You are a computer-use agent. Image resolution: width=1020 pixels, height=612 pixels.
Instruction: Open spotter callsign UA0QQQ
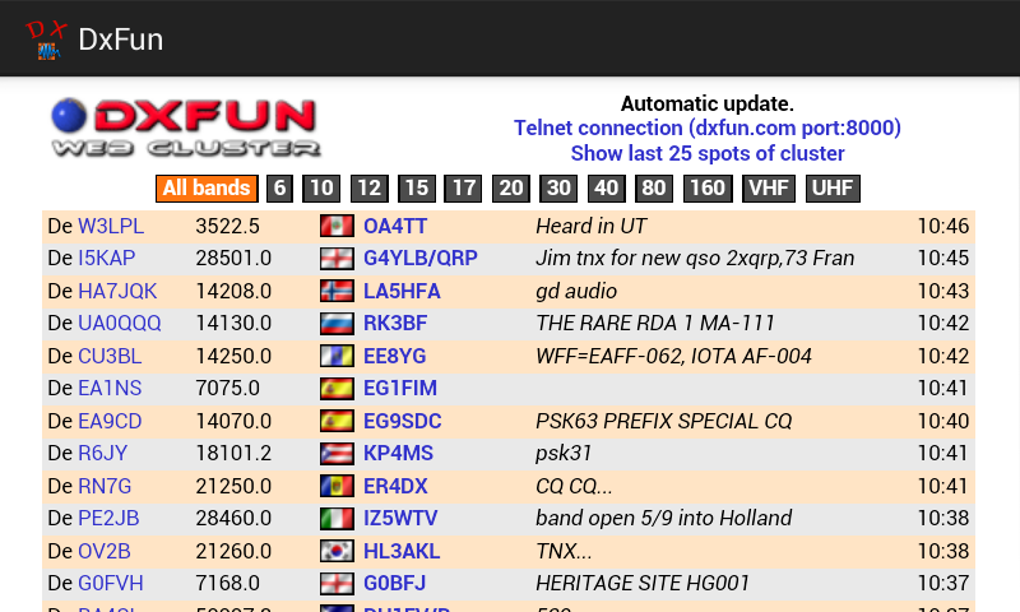(119, 323)
